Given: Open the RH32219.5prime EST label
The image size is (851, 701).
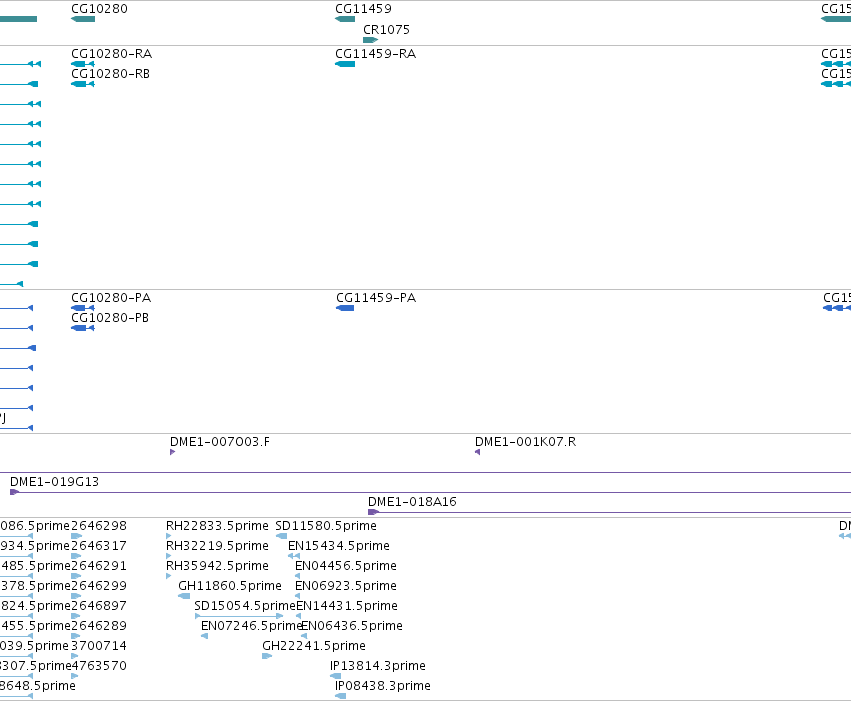Looking at the screenshot, I should pos(217,546).
